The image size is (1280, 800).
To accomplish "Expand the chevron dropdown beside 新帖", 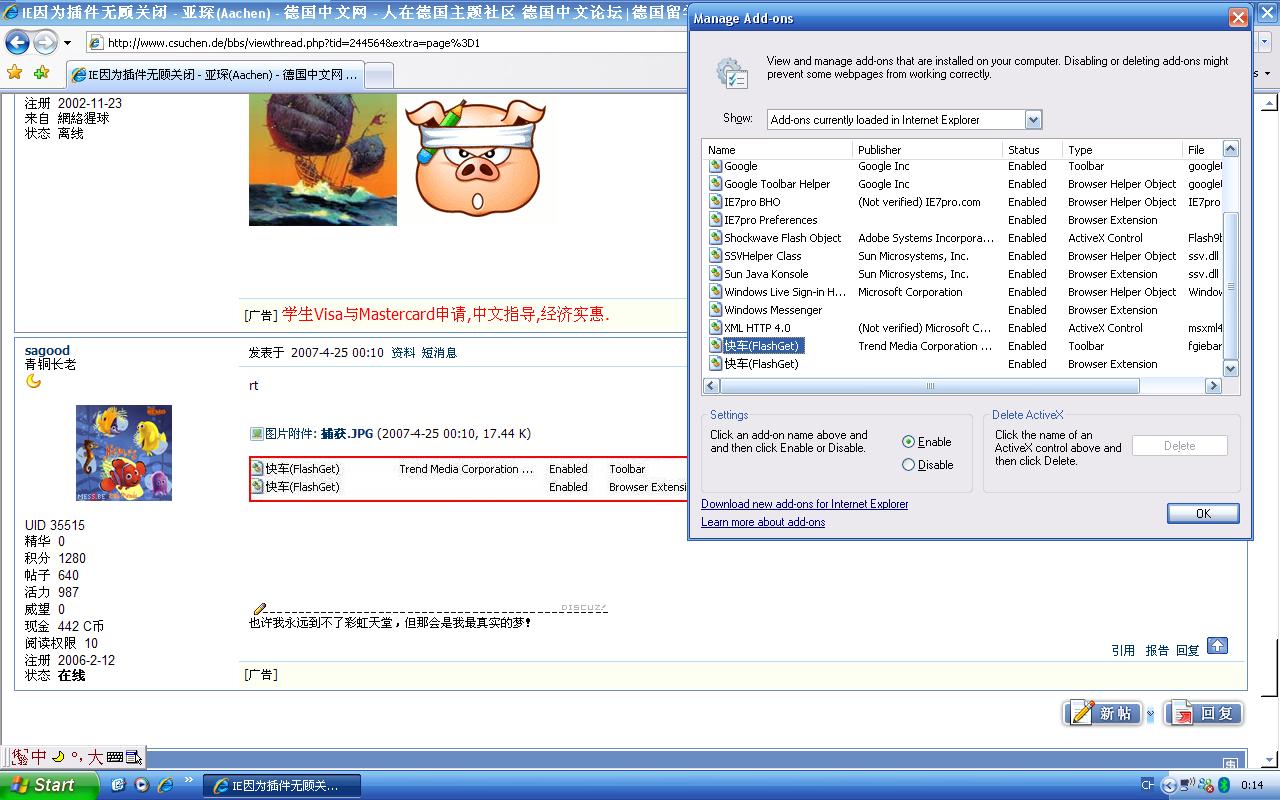I will [1150, 714].
